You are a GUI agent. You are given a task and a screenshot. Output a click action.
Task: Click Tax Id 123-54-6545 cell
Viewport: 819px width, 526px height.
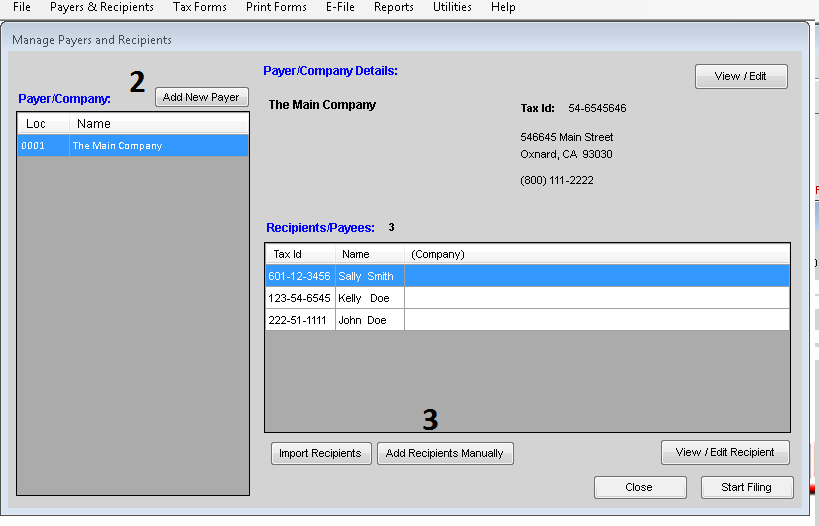point(300,298)
